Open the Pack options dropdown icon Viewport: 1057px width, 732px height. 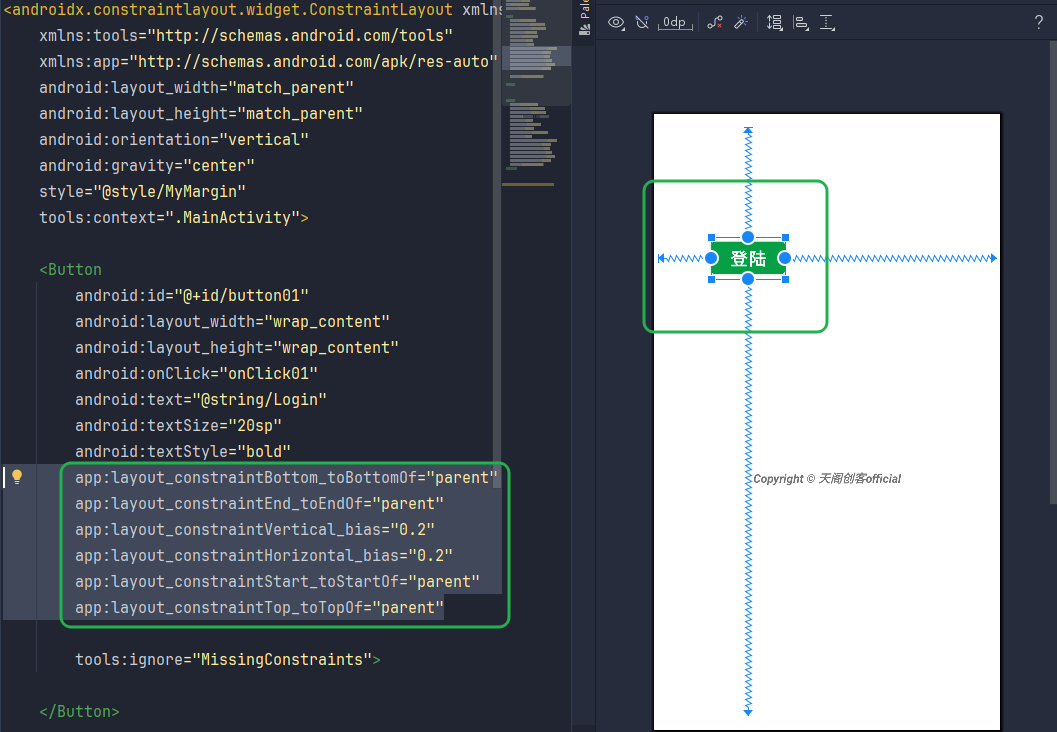click(x=774, y=22)
